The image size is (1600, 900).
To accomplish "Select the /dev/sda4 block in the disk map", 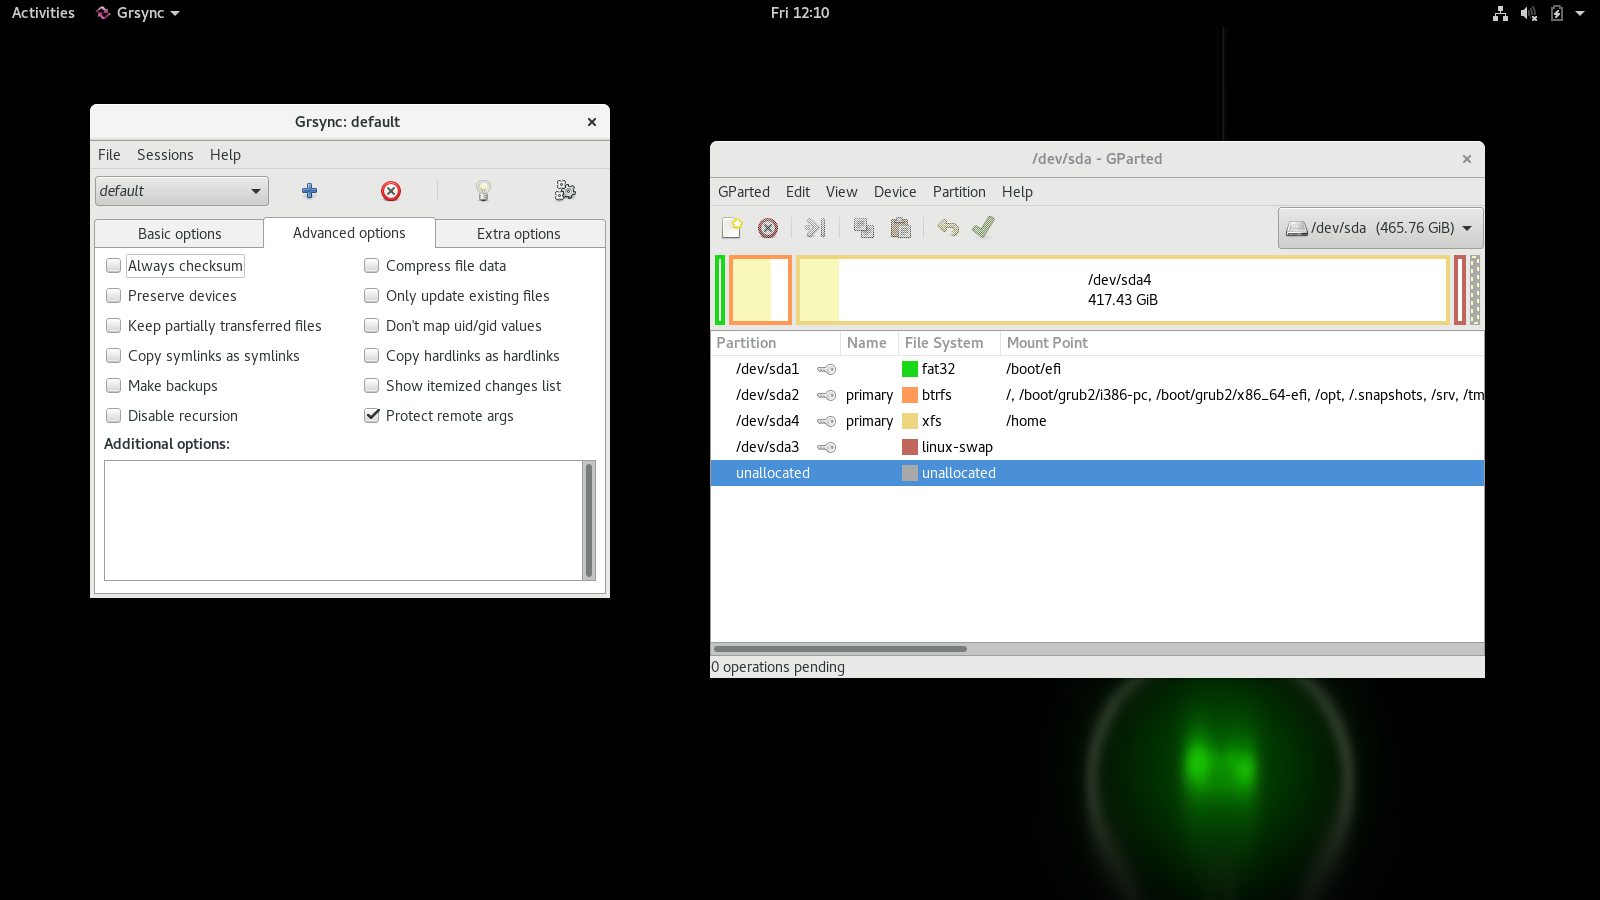I will [x=1122, y=290].
